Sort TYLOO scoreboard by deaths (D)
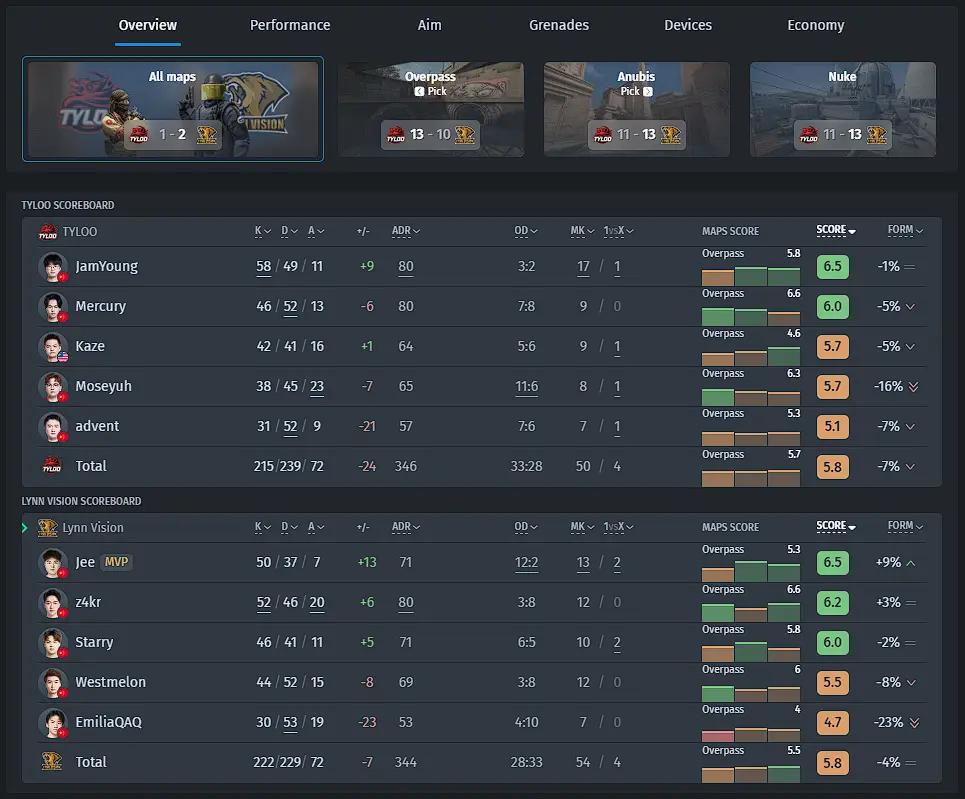The image size is (965, 799). (x=289, y=231)
